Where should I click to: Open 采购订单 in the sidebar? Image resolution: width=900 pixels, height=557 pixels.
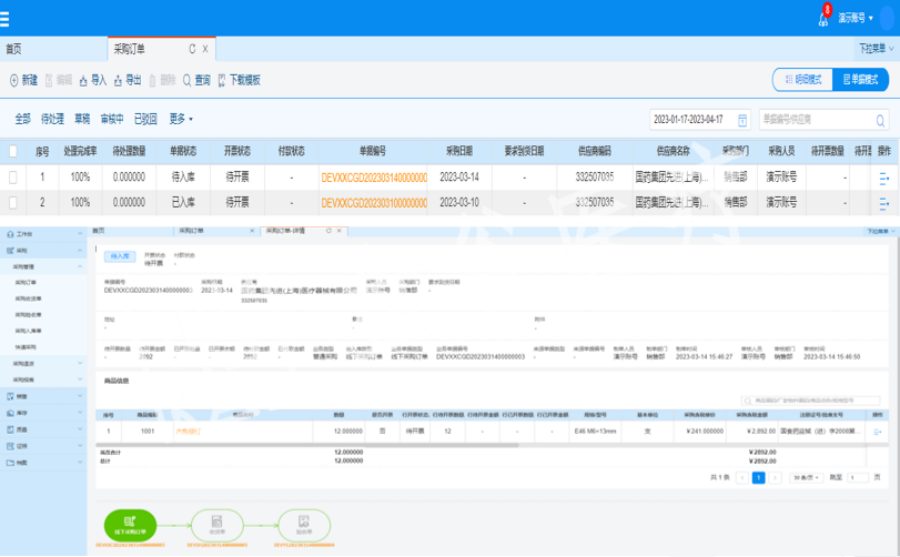(26, 283)
